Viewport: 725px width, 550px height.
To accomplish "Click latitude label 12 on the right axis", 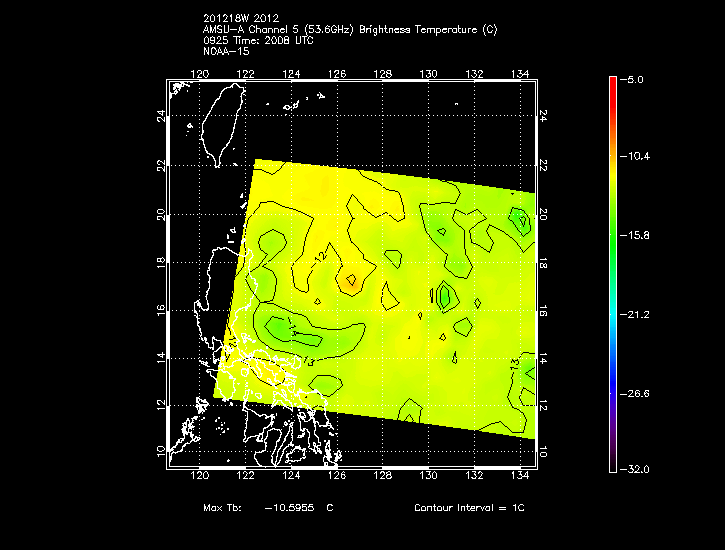I will point(543,405).
